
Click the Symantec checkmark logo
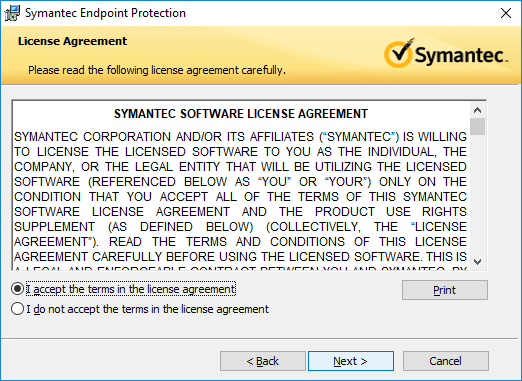coord(445,53)
